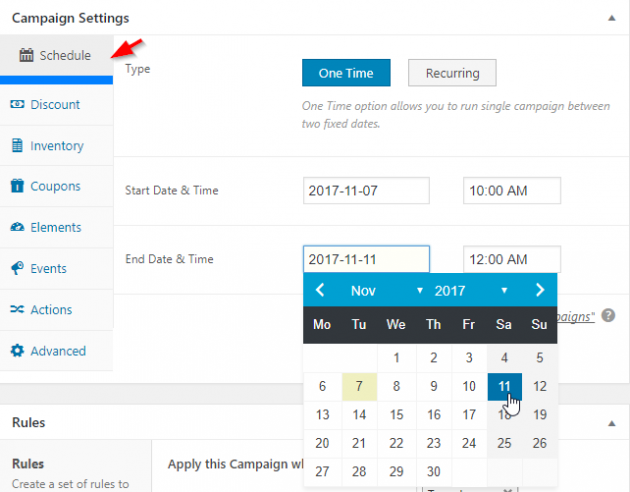
Task: Click the end time field 12:00 AM
Action: tap(511, 259)
